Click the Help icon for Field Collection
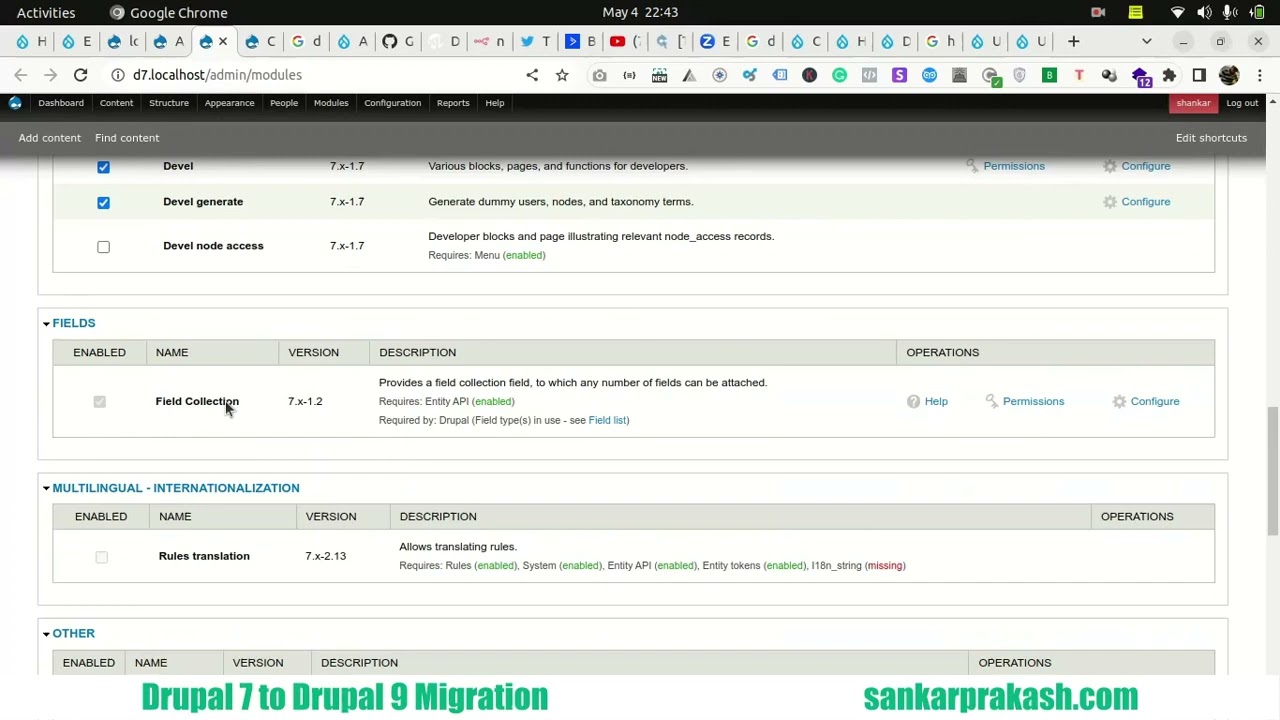This screenshot has height=720, width=1280. tap(913, 401)
